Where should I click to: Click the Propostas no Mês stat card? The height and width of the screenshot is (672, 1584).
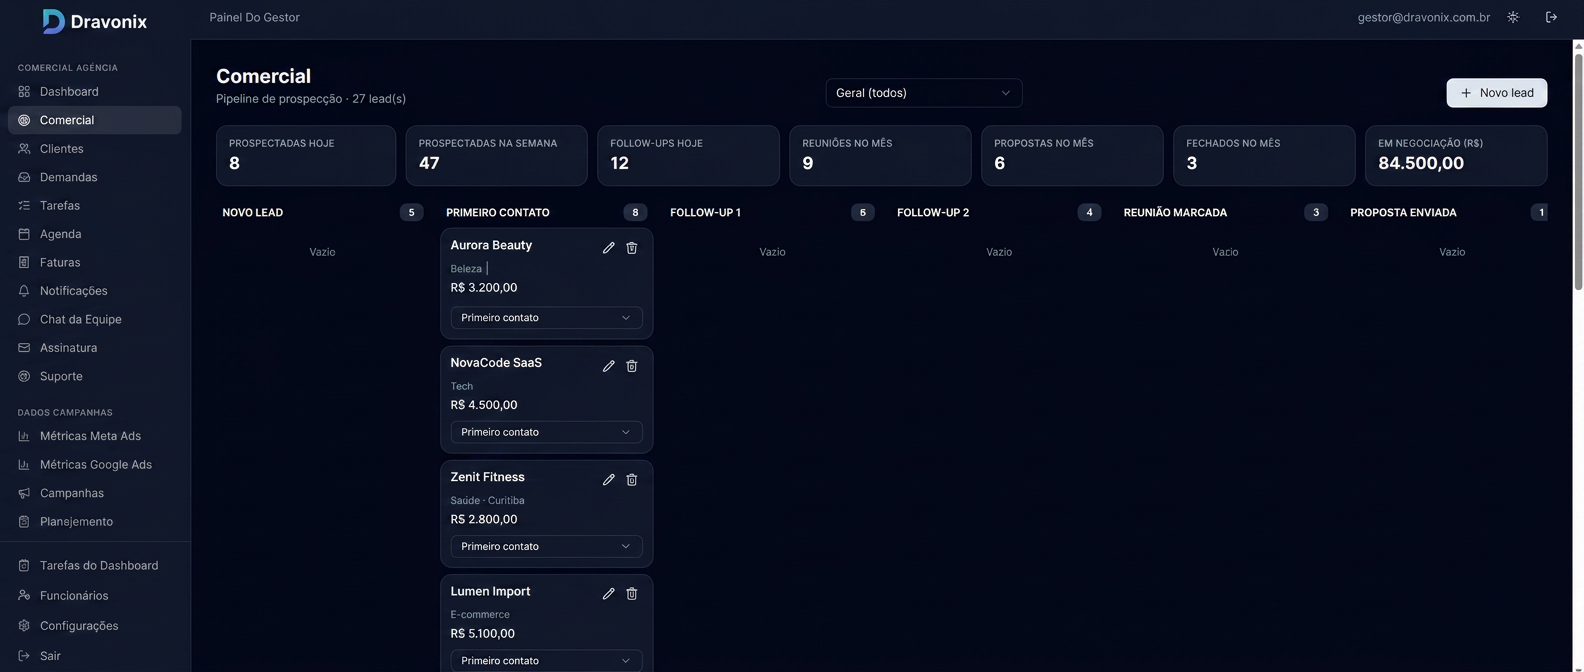[1072, 155]
